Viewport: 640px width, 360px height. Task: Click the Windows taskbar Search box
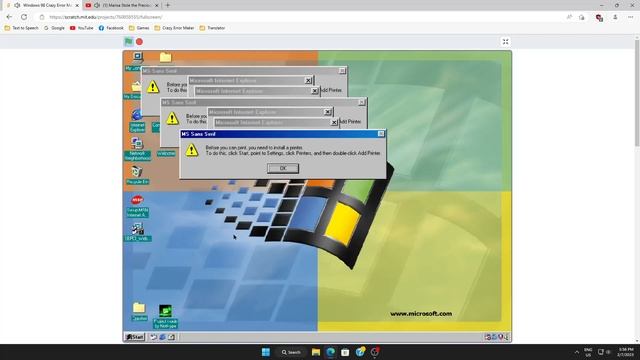coord(291,352)
